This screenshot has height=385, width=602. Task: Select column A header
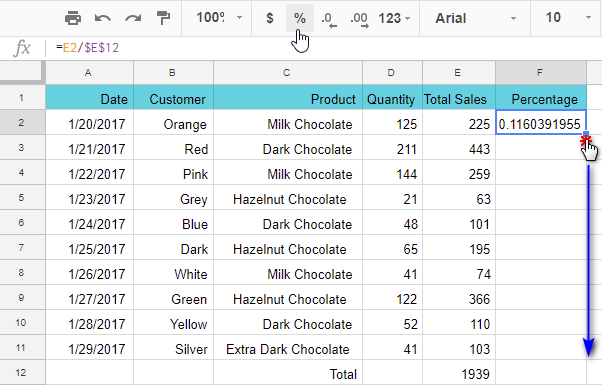pyautogui.click(x=89, y=73)
